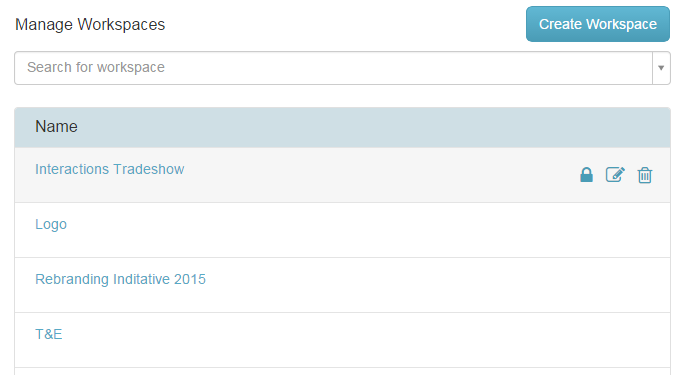
Task: Open the Rebranding Inditative 2015 link
Action: [120, 279]
